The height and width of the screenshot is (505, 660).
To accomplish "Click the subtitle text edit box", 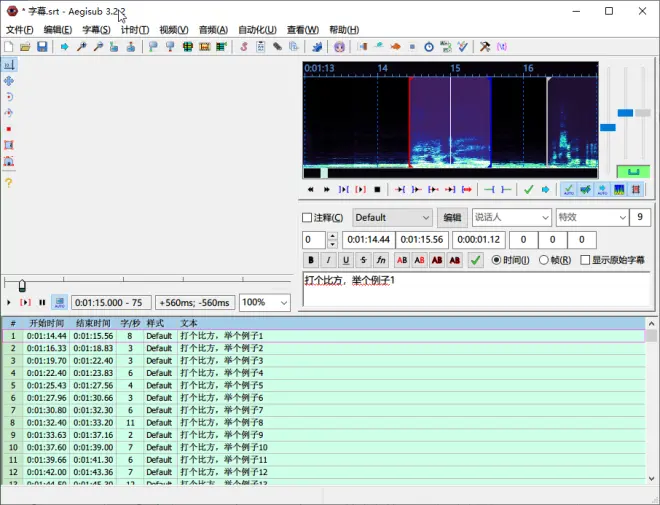I will click(476, 289).
